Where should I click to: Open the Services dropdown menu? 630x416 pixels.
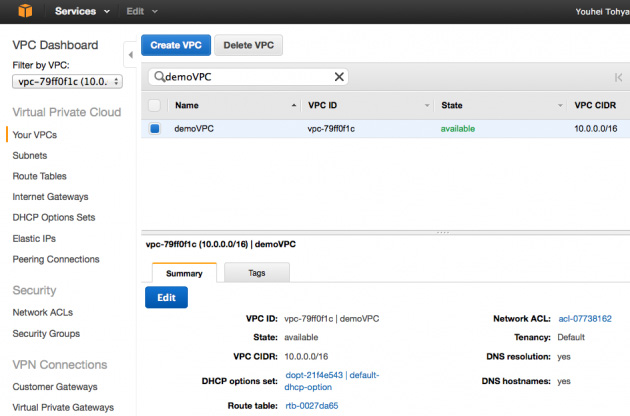coord(82,11)
